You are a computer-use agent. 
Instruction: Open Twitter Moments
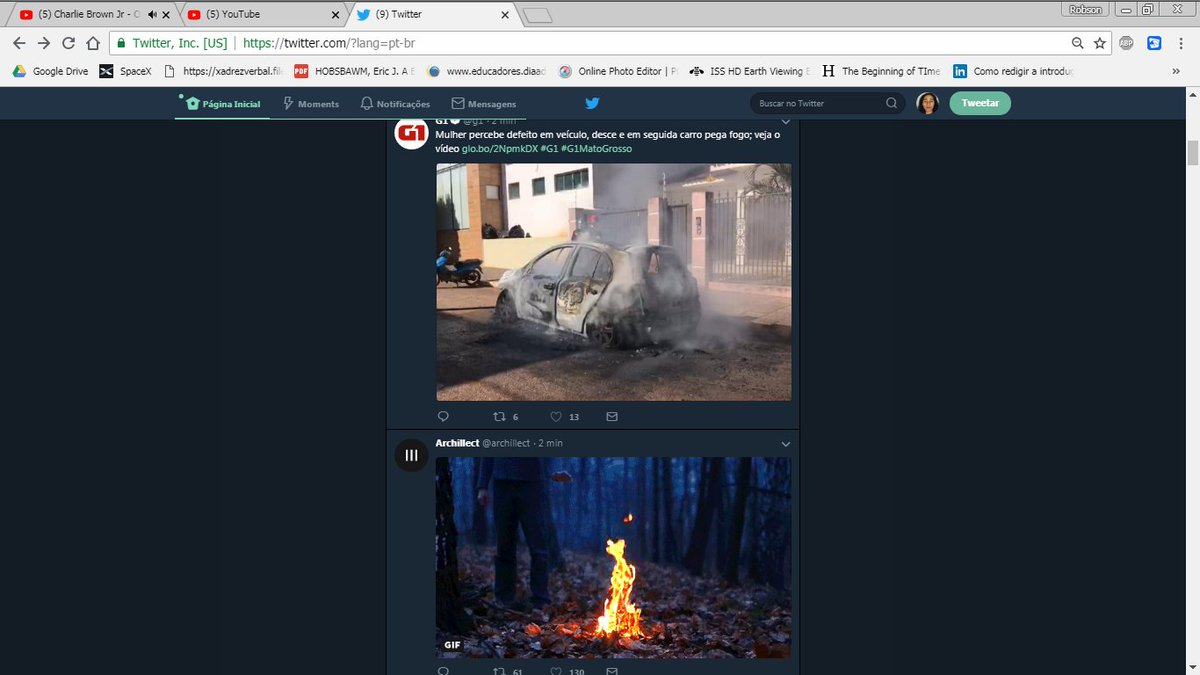311,104
